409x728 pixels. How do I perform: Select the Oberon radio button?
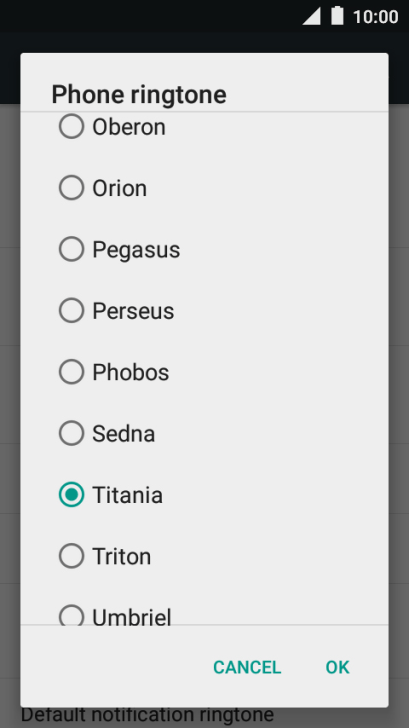pos(71,126)
